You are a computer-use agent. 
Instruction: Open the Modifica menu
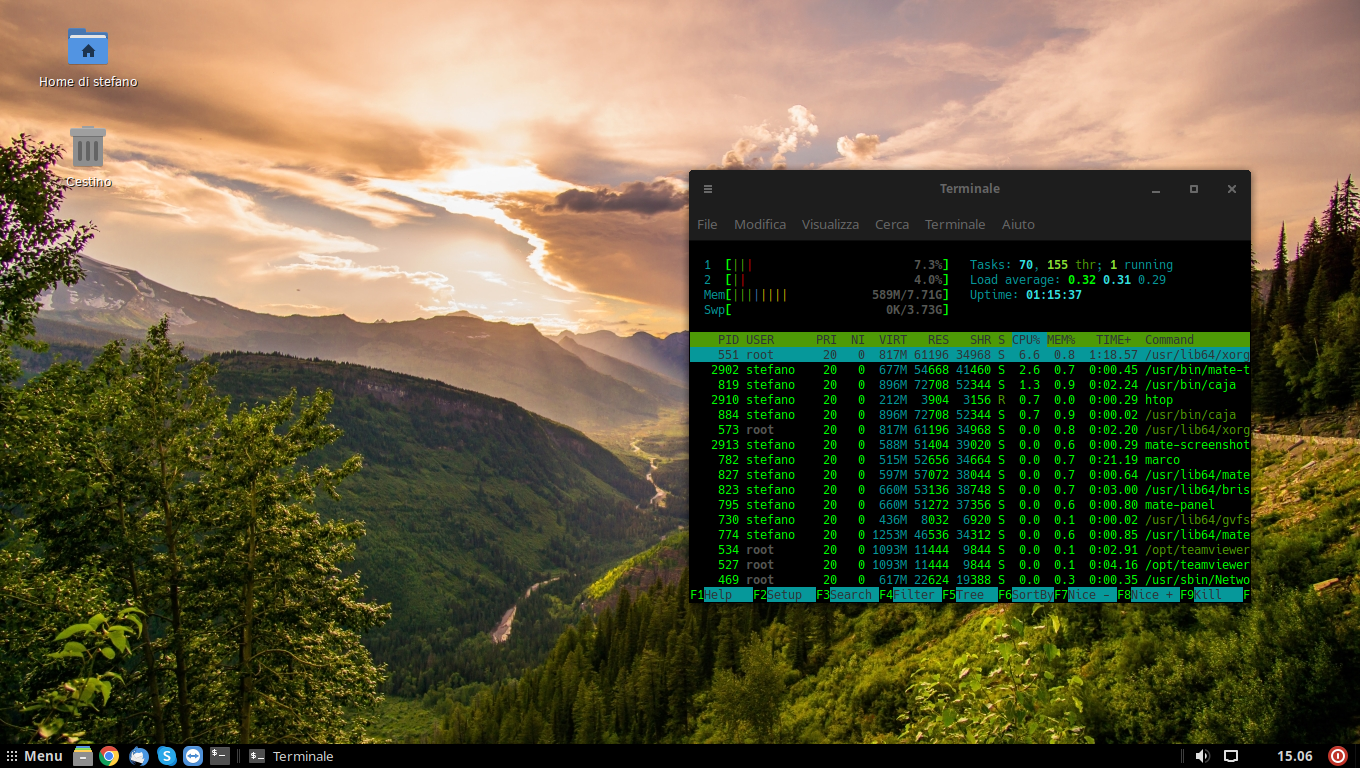[760, 224]
